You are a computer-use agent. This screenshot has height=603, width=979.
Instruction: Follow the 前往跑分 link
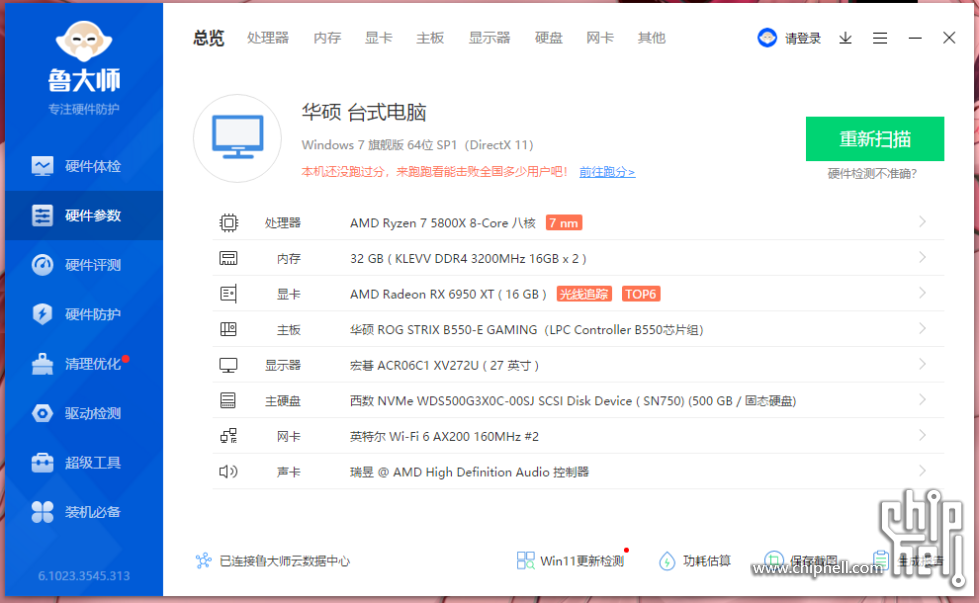click(x=607, y=172)
